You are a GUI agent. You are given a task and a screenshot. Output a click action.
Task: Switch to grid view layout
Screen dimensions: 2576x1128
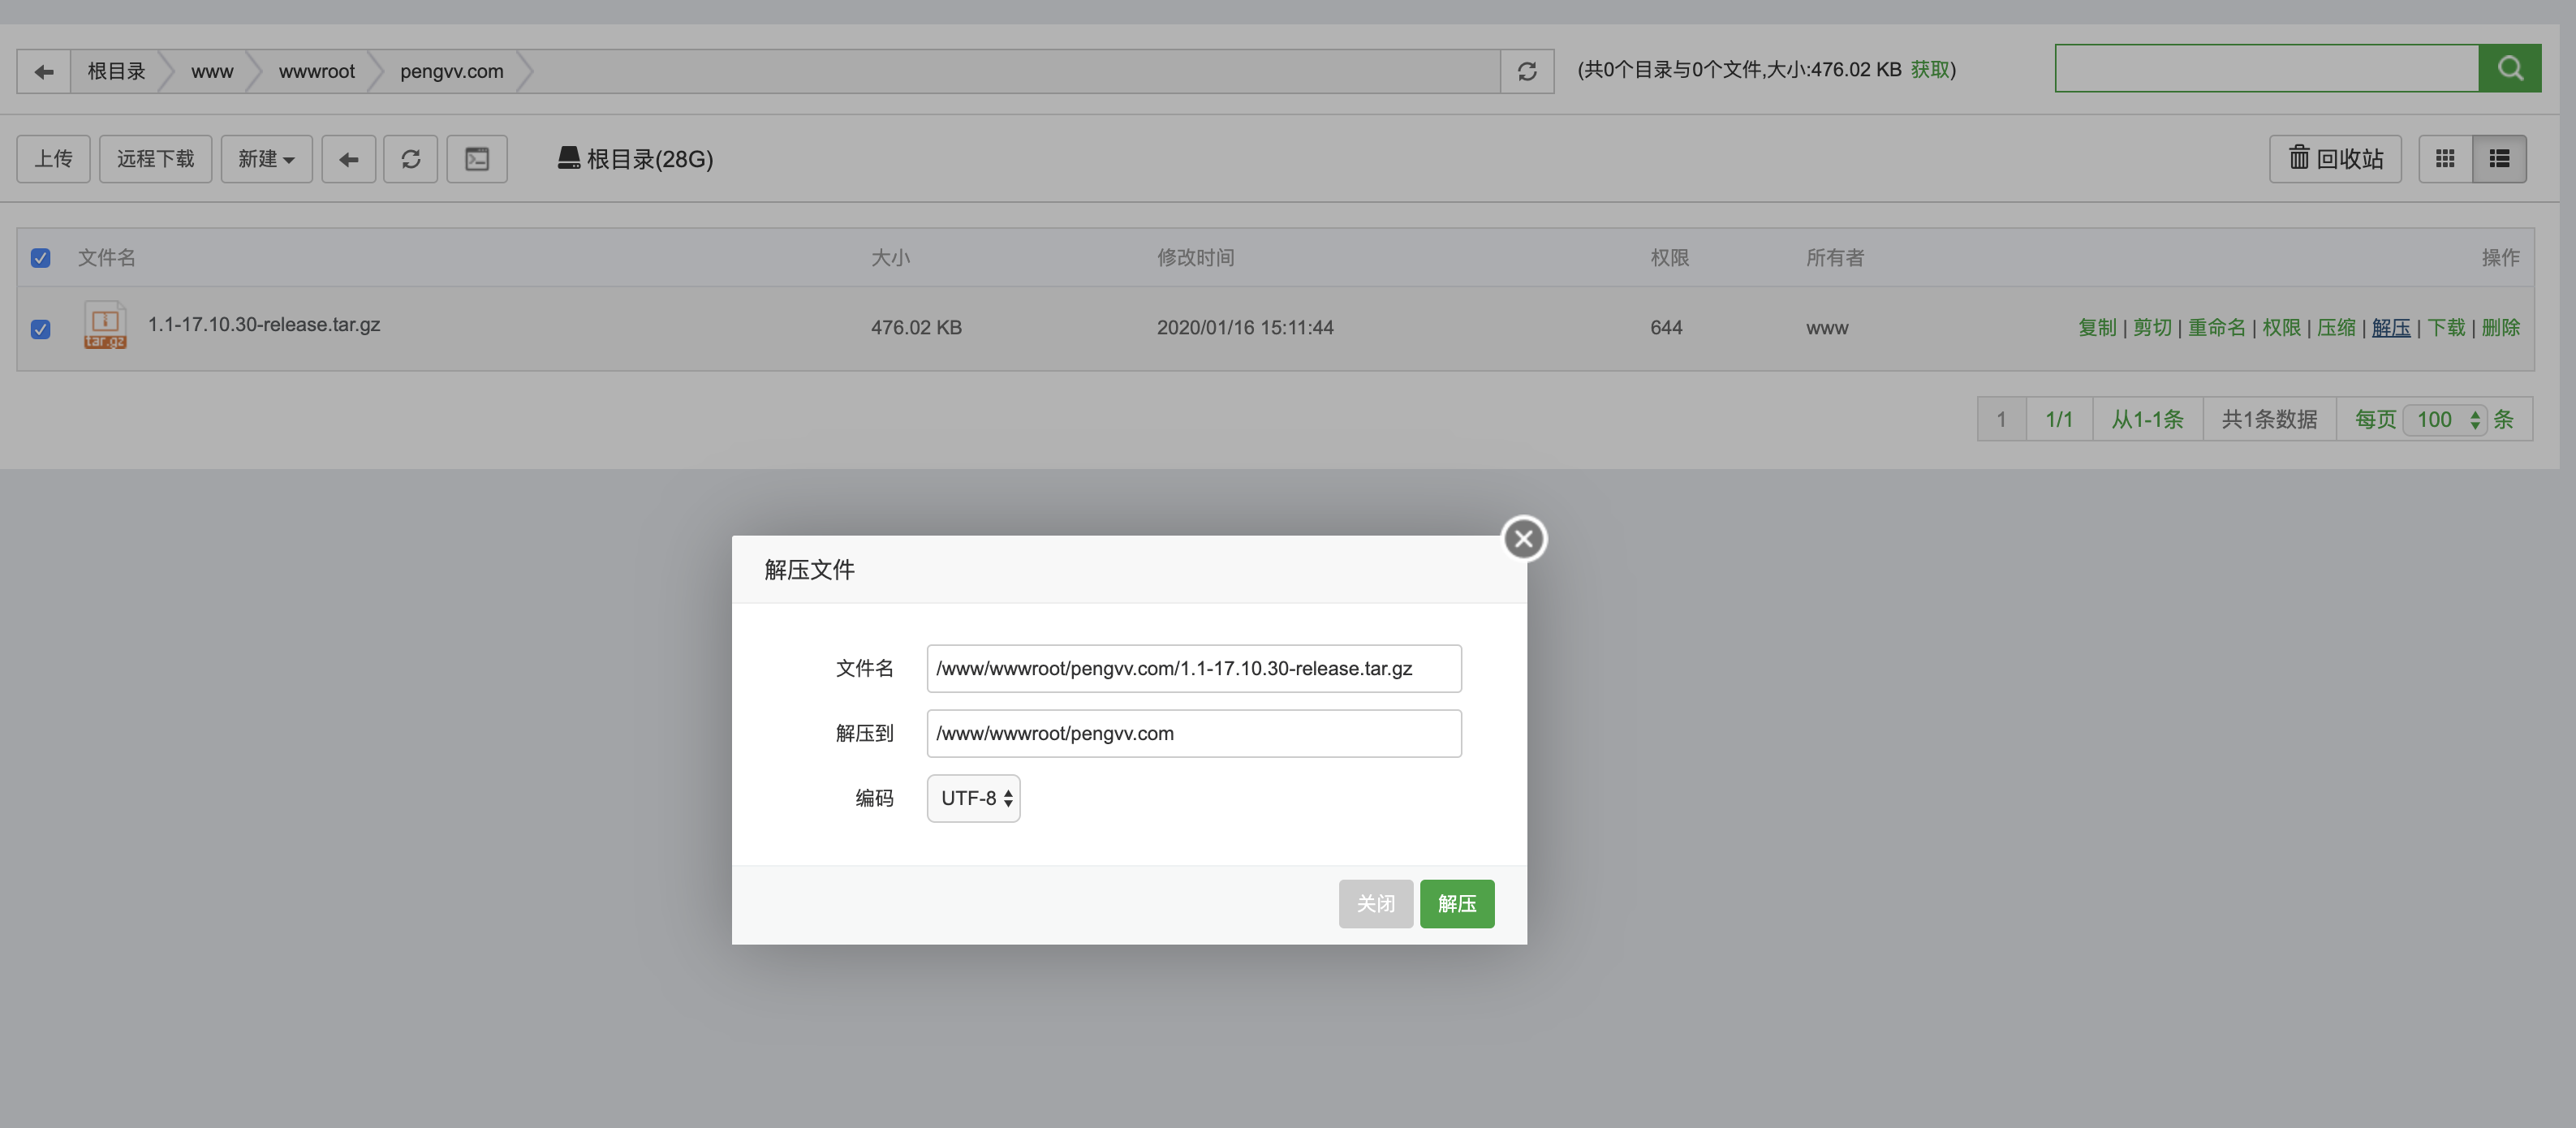pyautogui.click(x=2446, y=158)
